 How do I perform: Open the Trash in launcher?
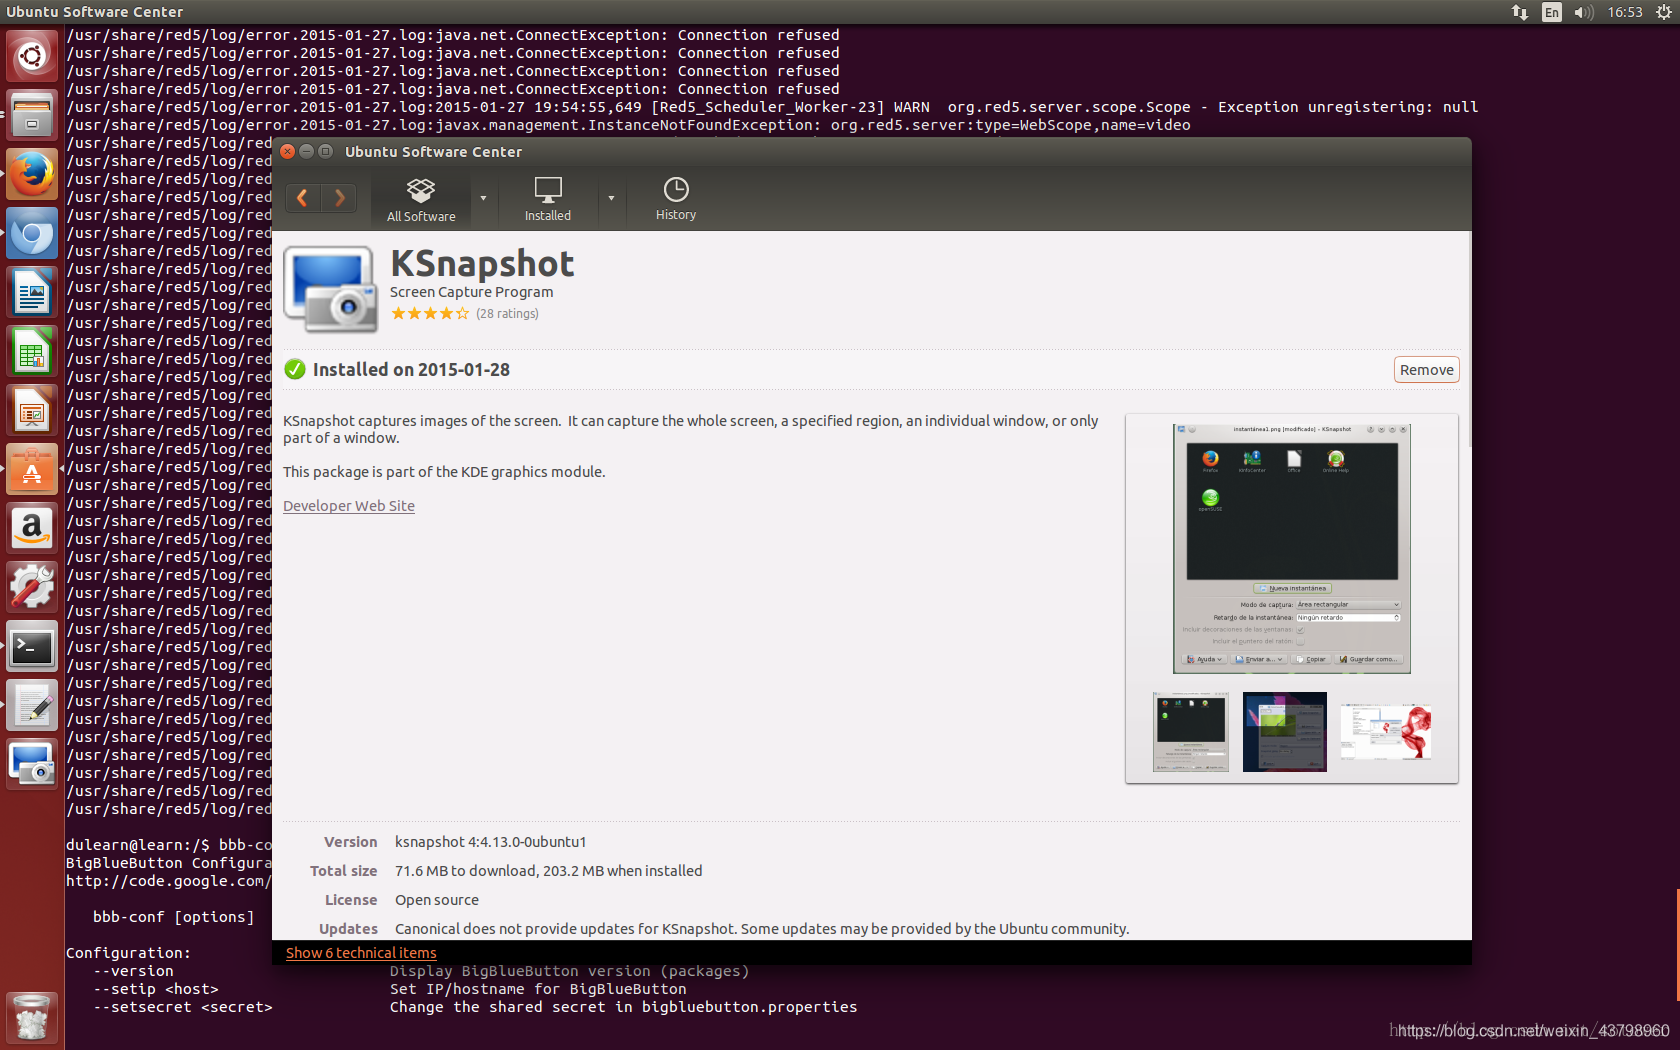32,1017
